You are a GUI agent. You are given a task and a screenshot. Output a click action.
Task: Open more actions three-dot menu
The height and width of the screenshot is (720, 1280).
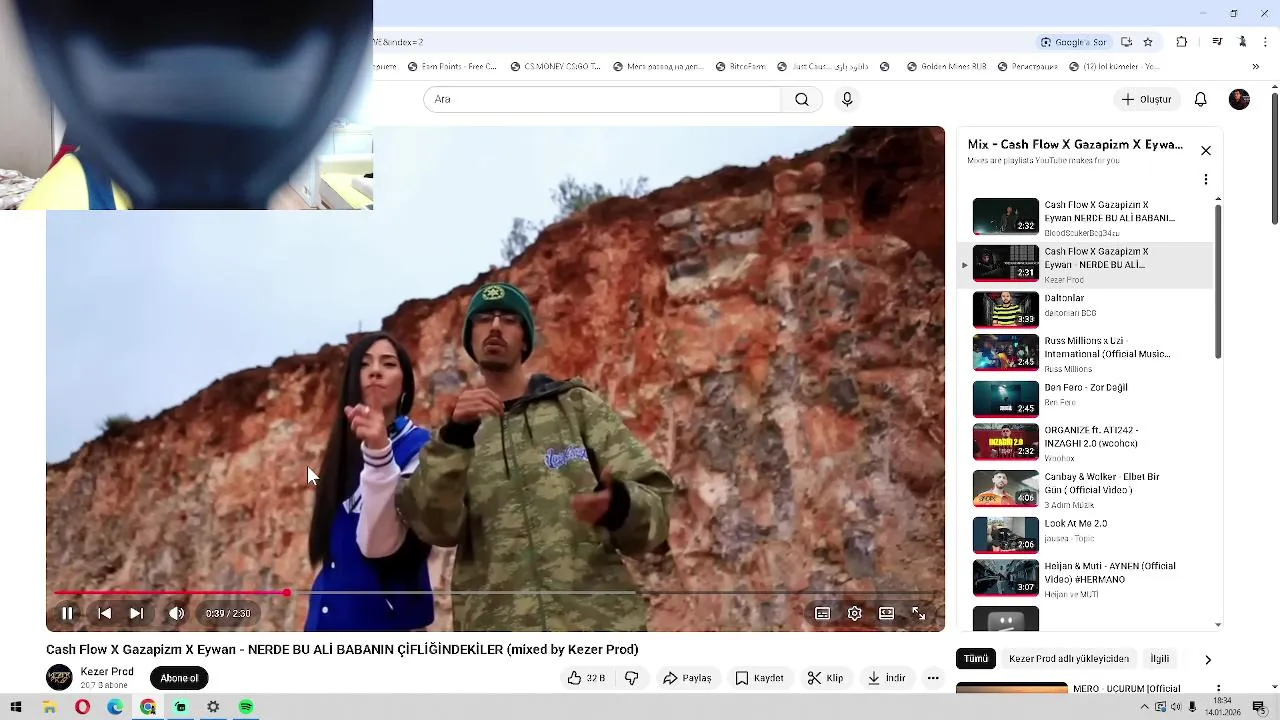point(933,678)
